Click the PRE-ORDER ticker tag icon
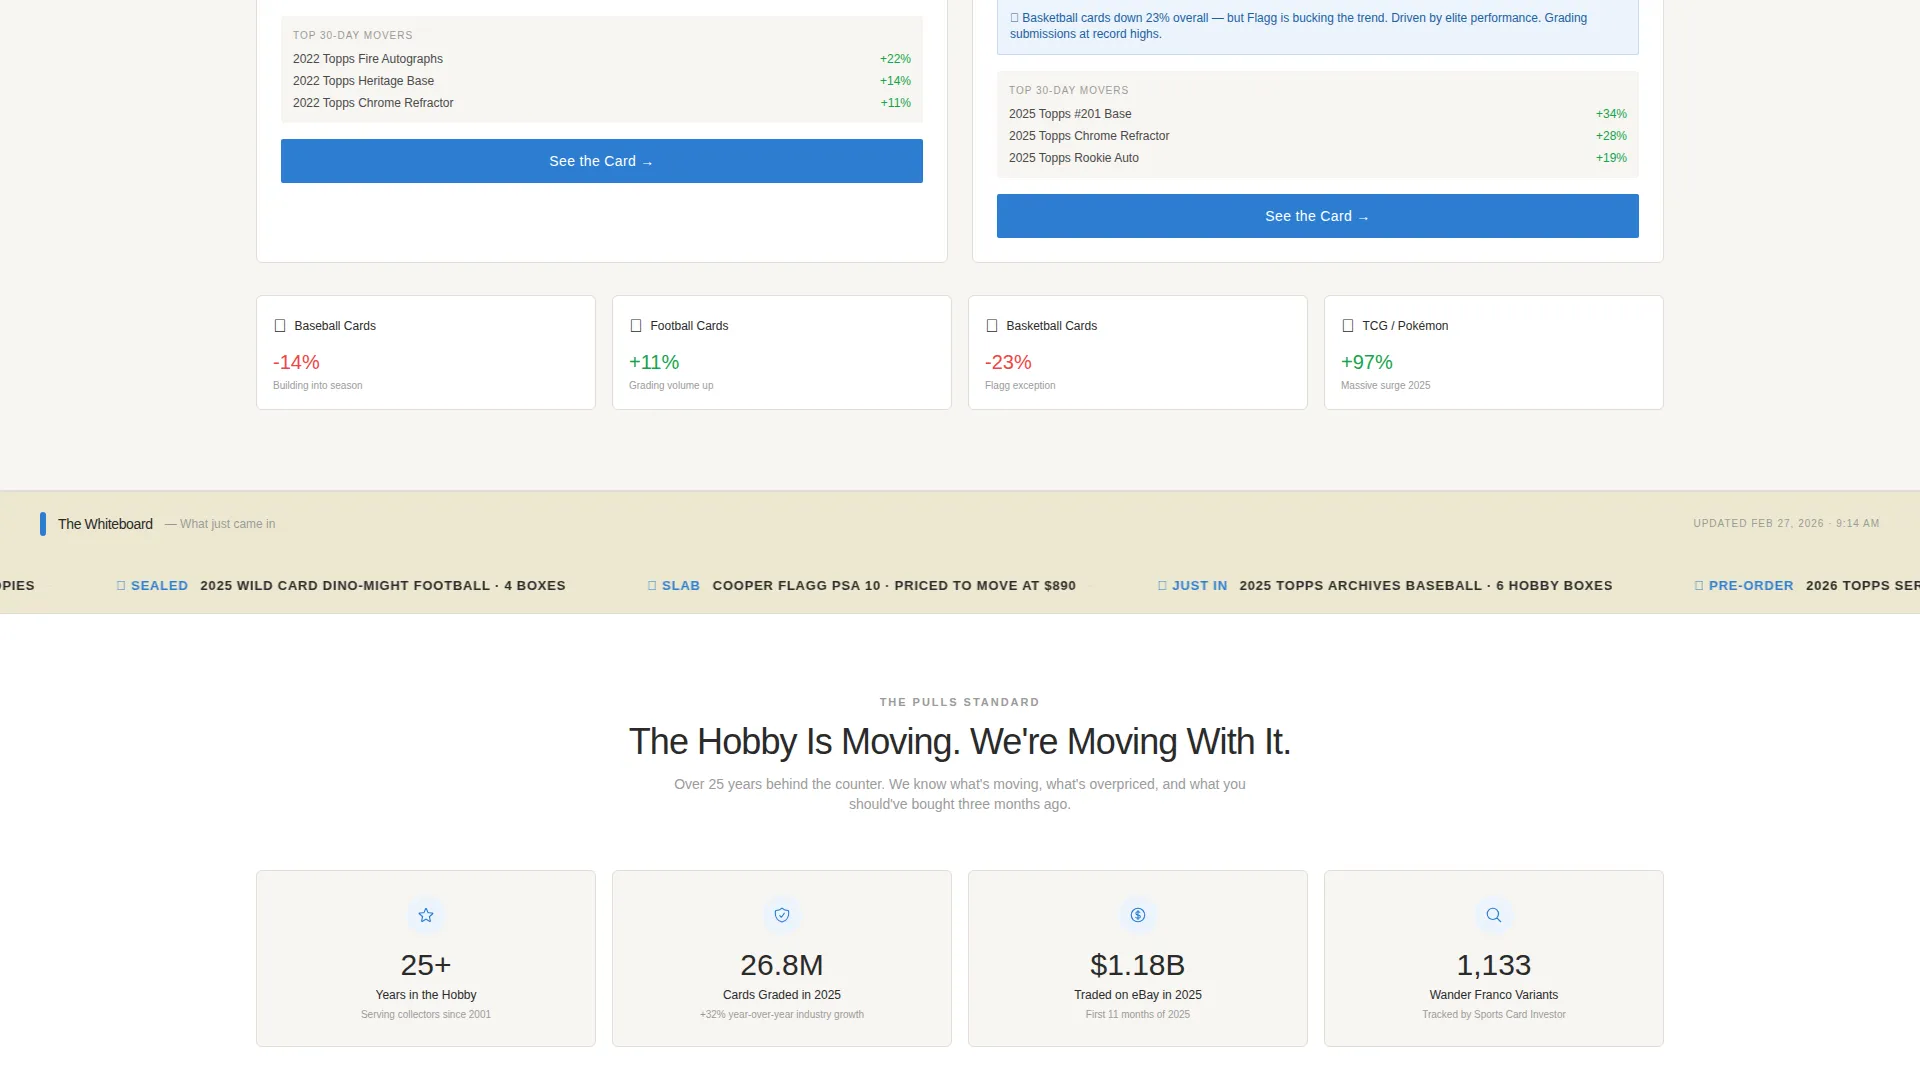1920x1080 pixels. coord(1699,586)
